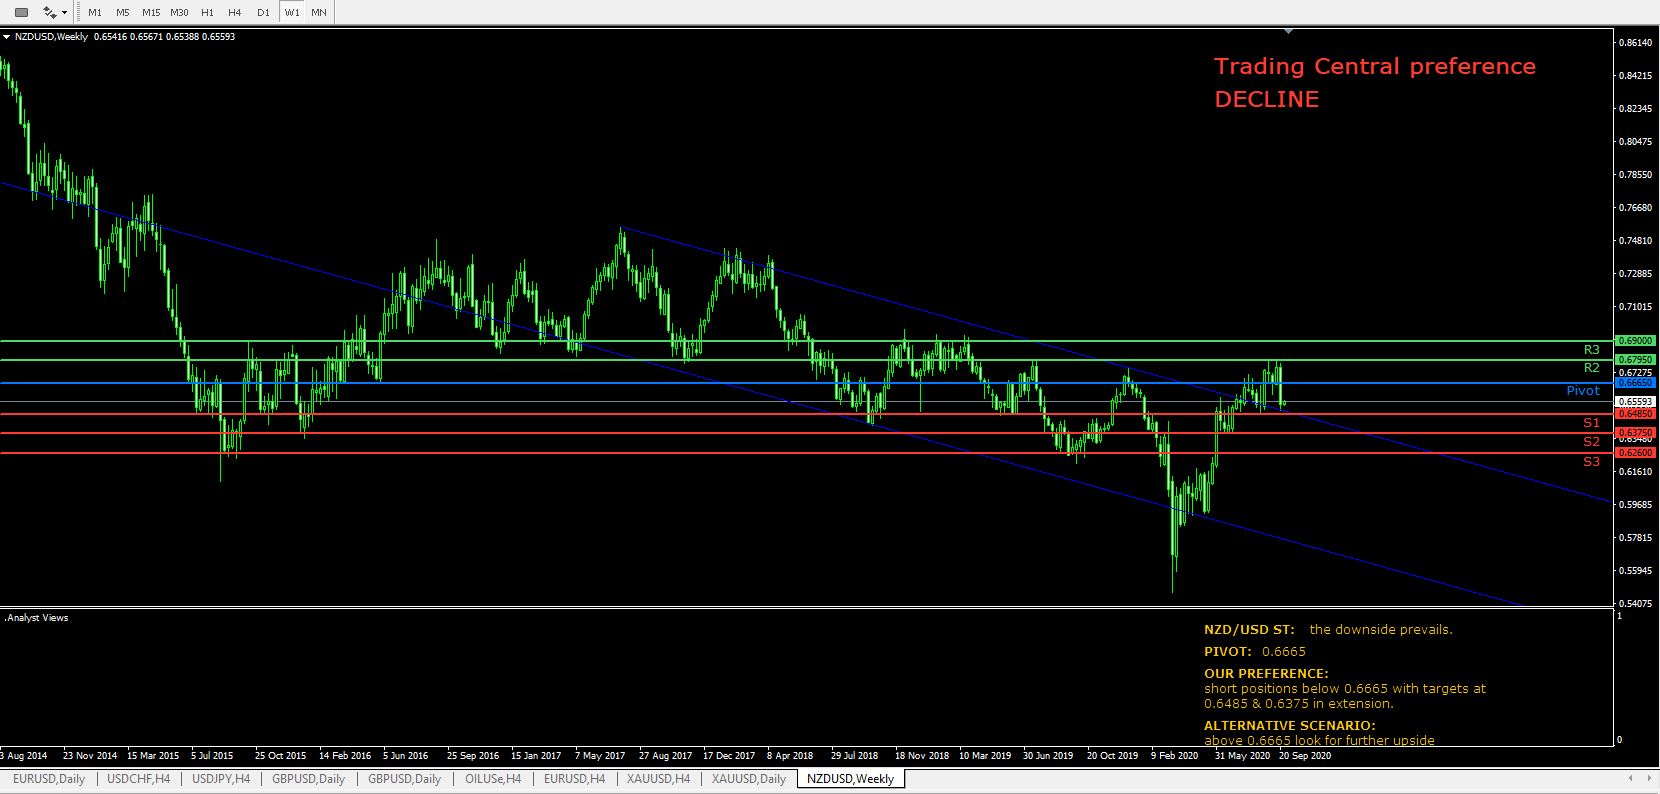Click the 0.86140 price axis value
Screen dimensions: 1660x794
coord(1637,43)
